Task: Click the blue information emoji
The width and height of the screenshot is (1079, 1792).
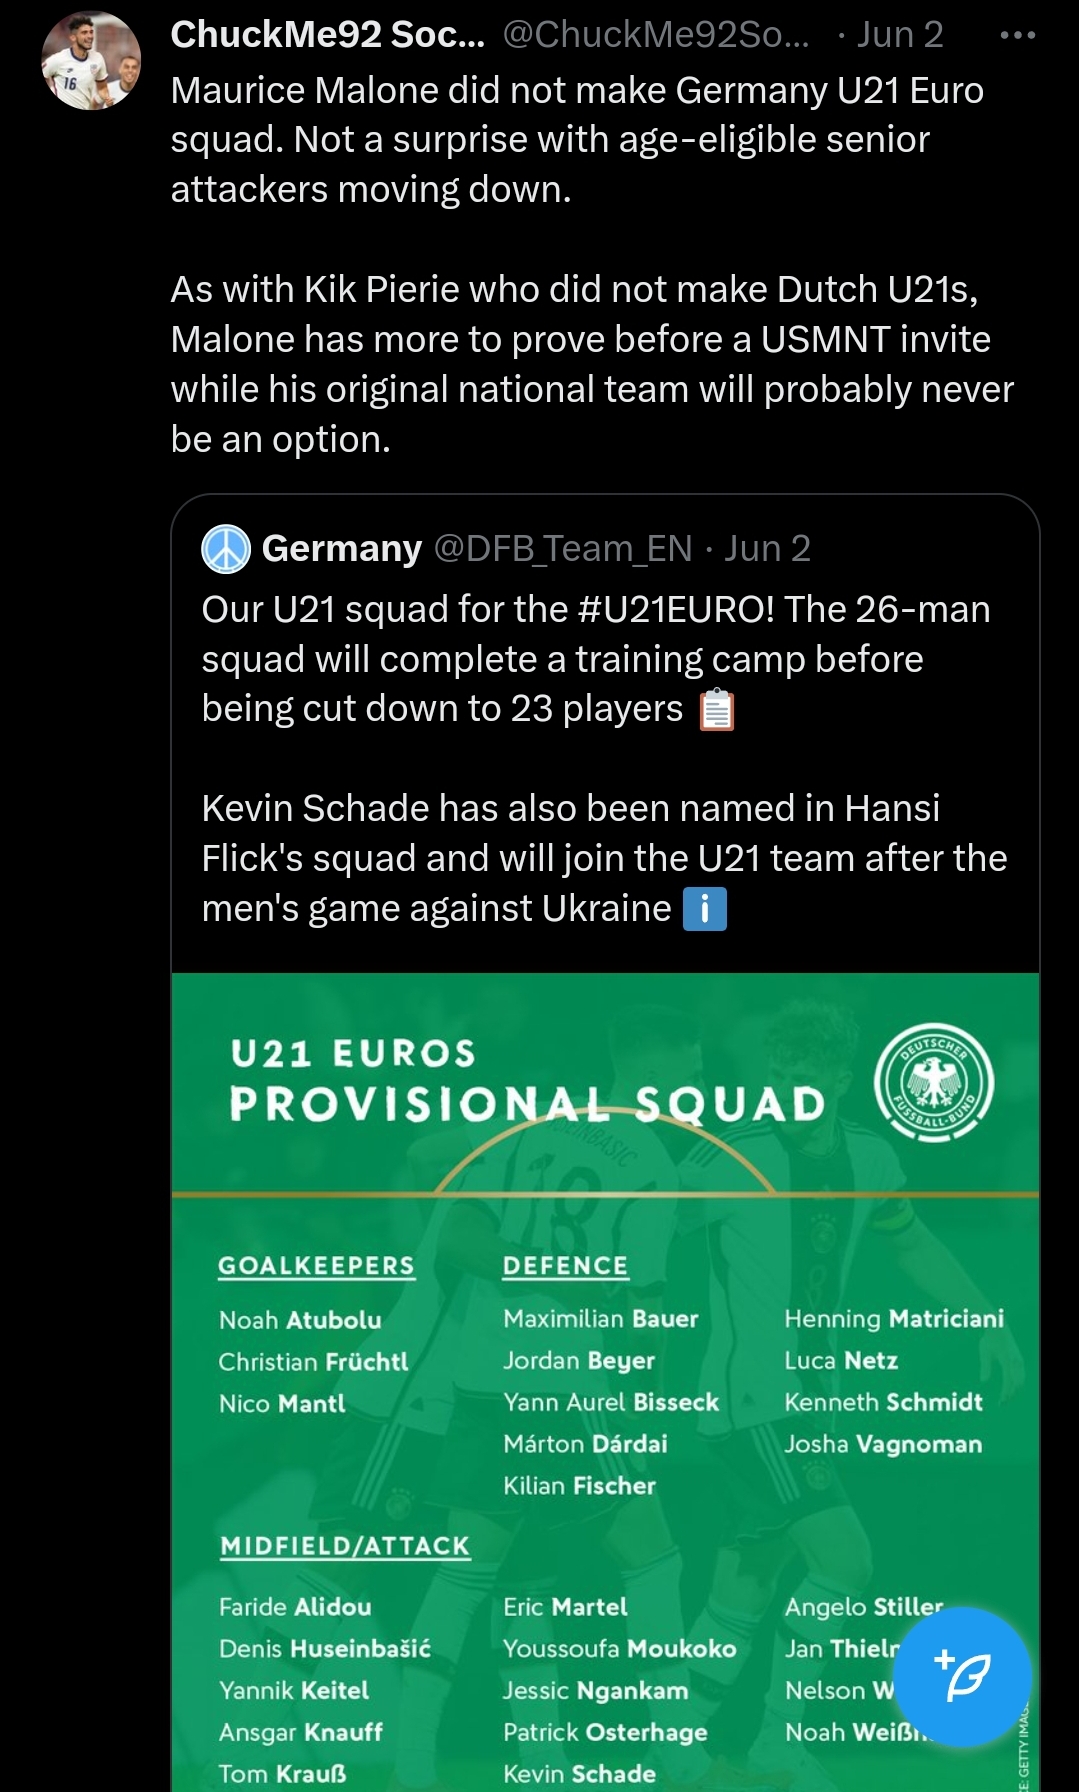Action: (704, 909)
